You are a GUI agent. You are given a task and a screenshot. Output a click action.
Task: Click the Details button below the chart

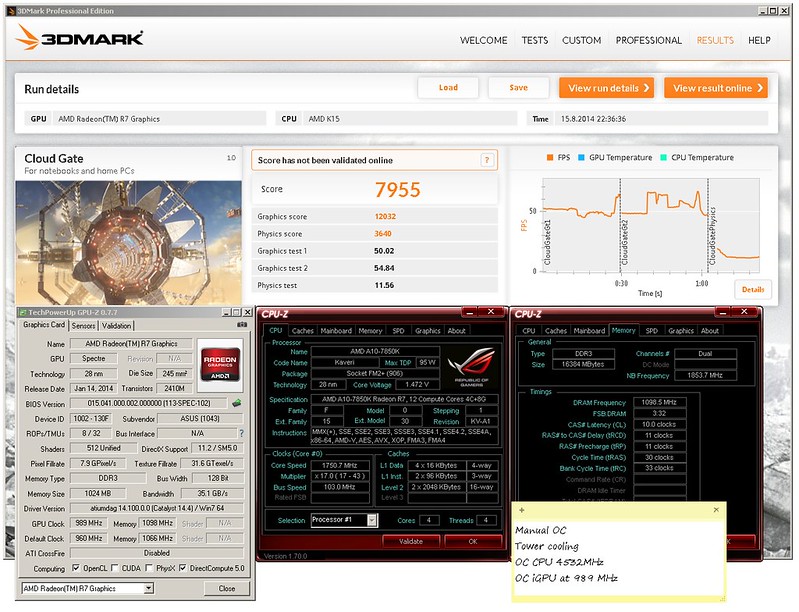753,289
